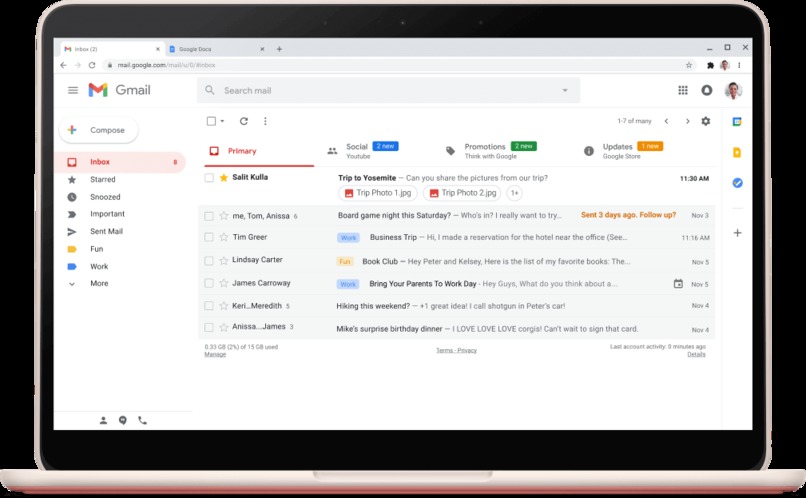Screen dimensions: 806x498
Task: Reload the page in the browser
Action: (92, 65)
